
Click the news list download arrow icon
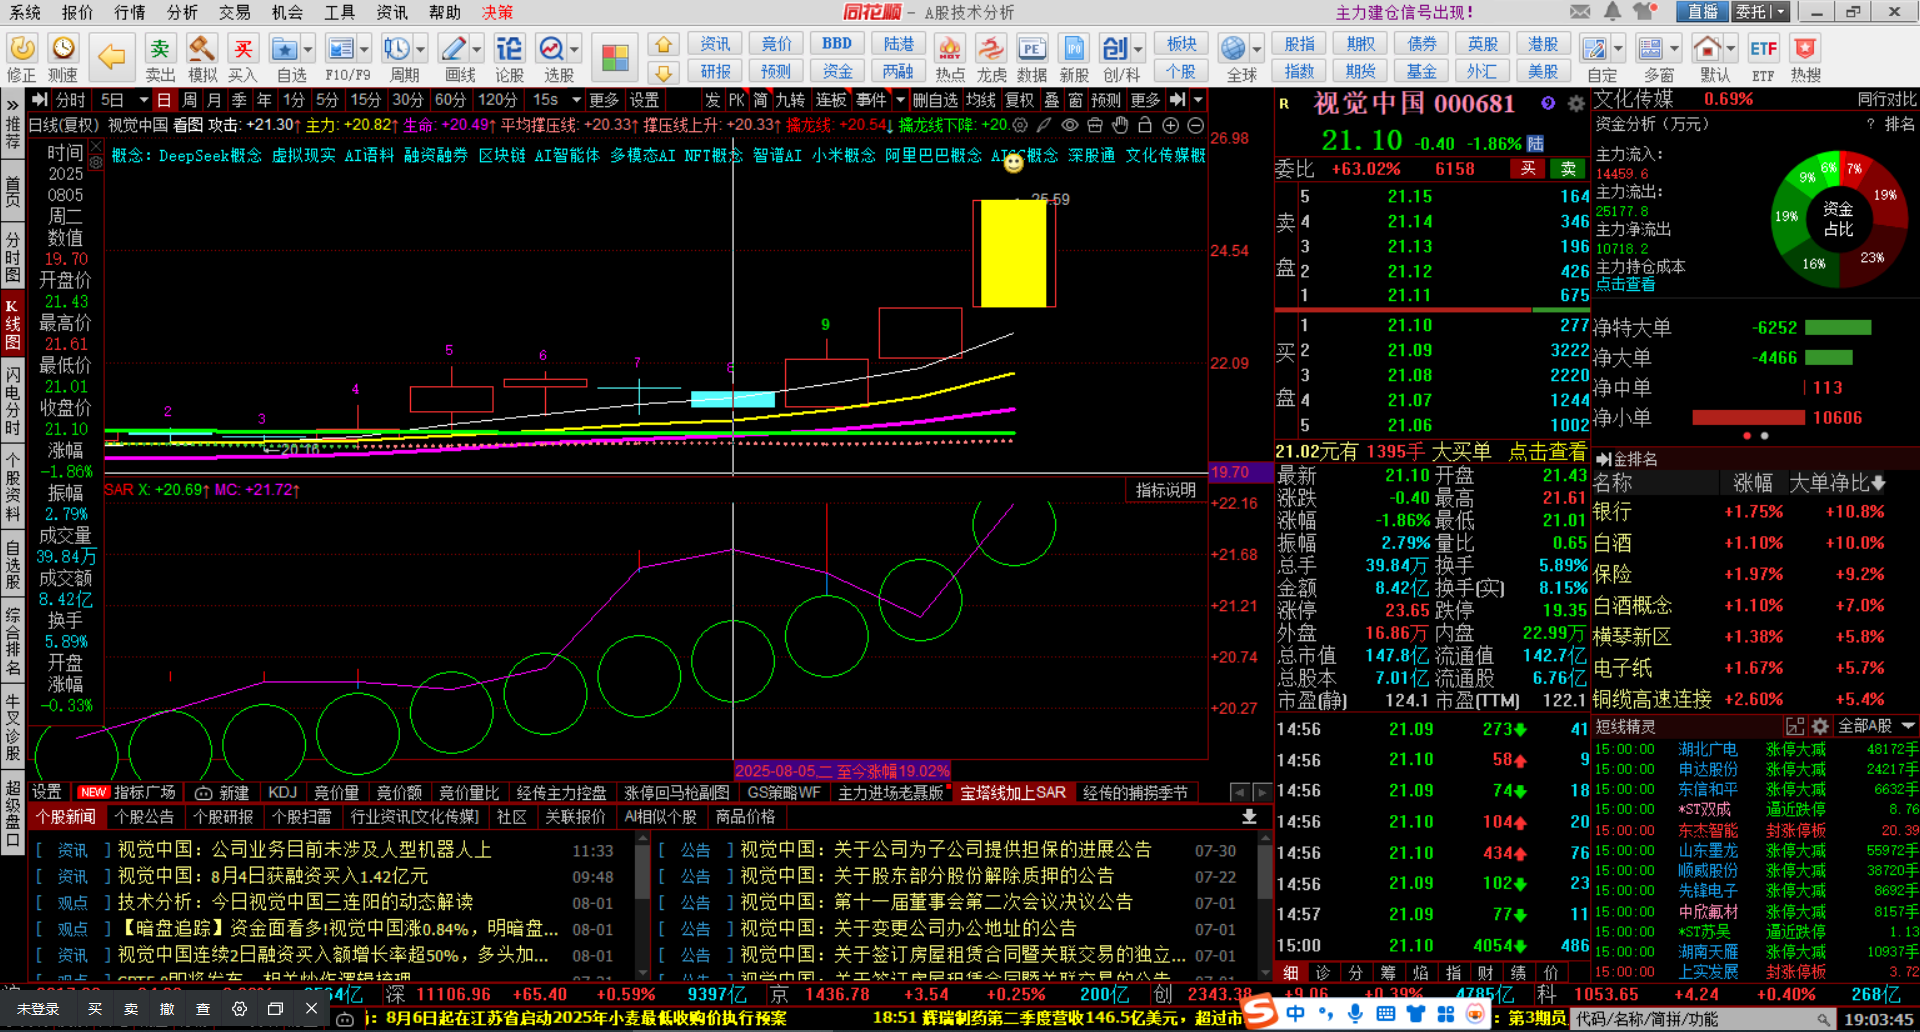point(1249,817)
